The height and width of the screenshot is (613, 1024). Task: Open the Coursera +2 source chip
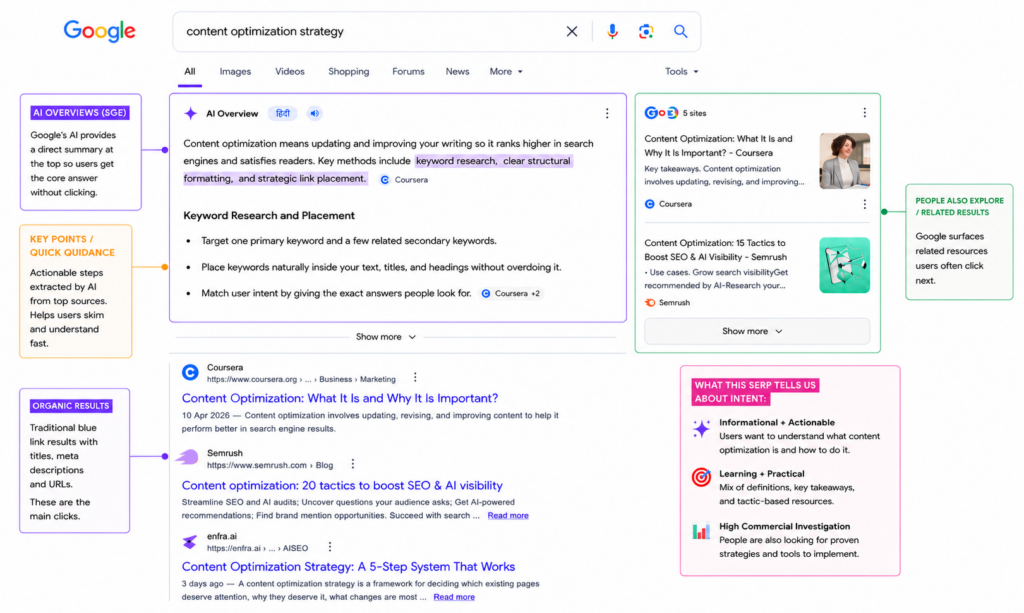[x=511, y=294]
